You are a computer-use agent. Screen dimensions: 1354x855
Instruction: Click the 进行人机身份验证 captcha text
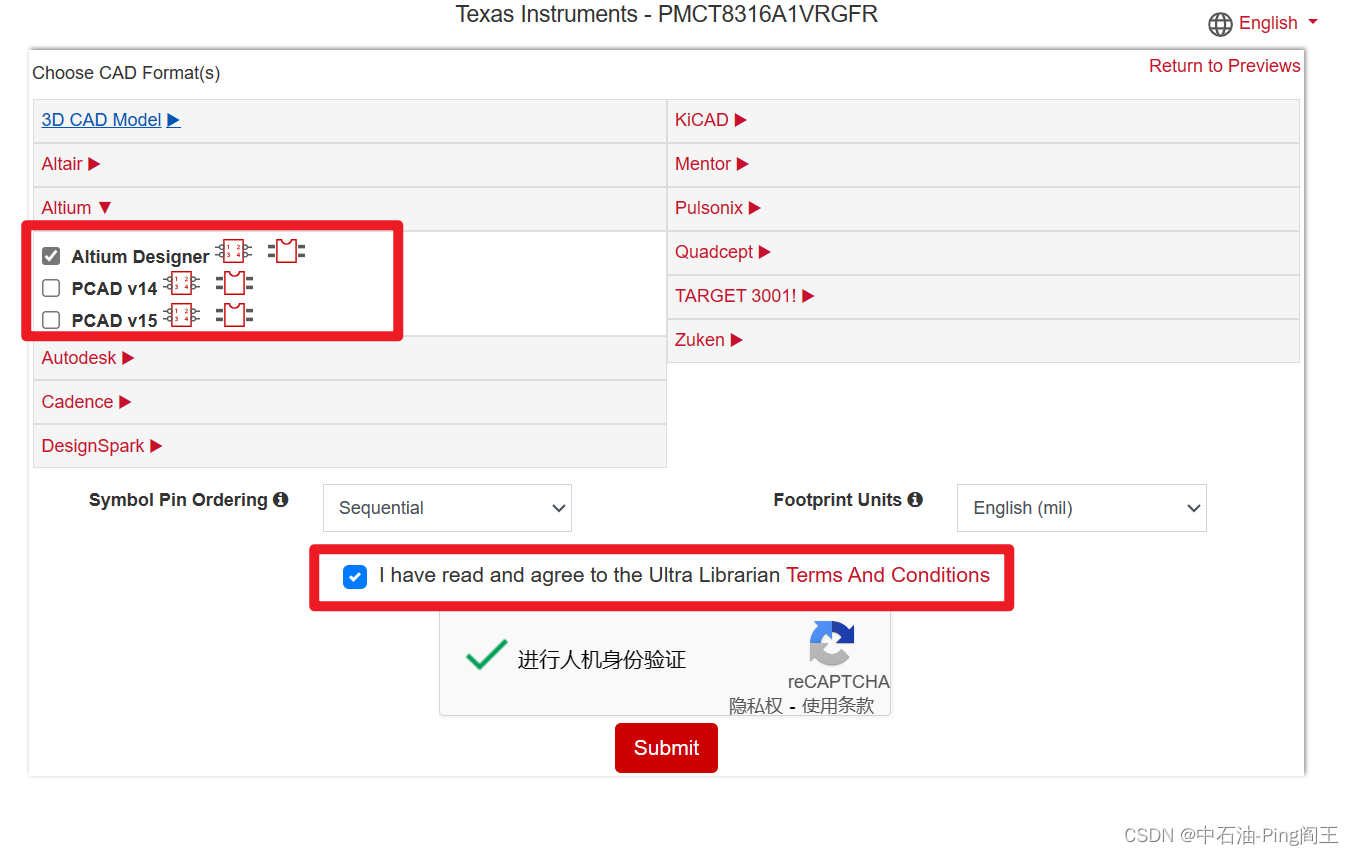[602, 660]
